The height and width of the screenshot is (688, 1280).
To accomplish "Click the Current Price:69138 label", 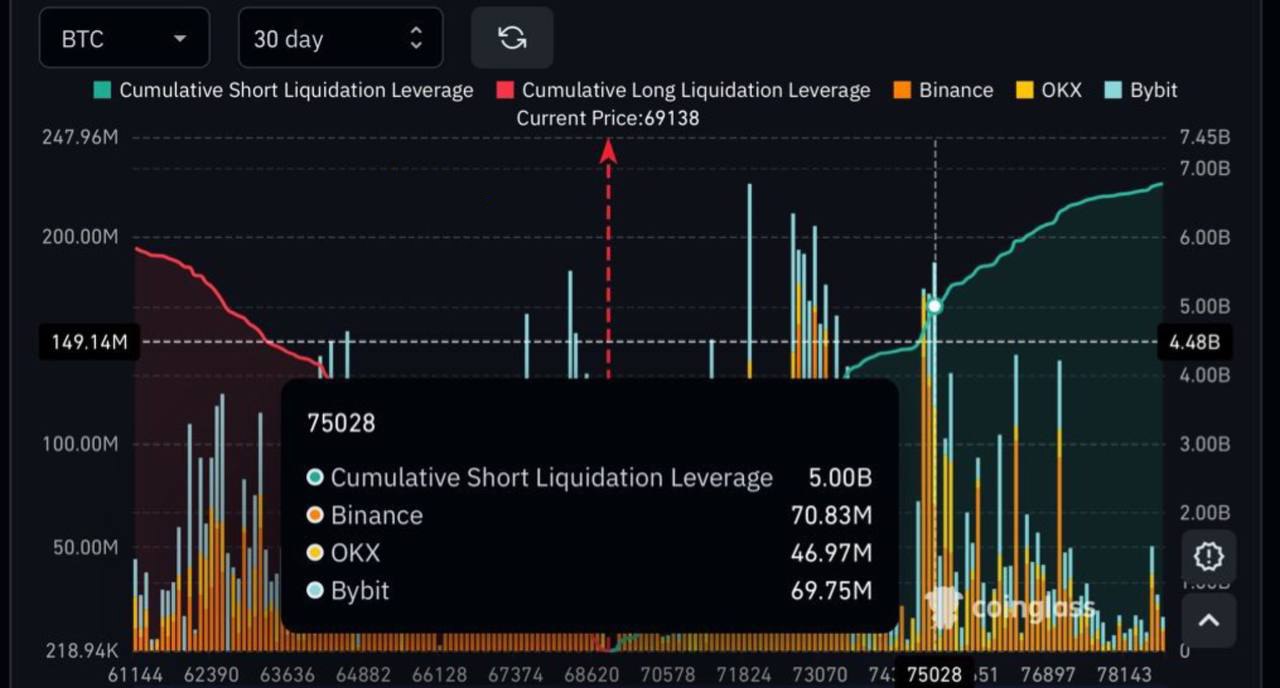I will (x=607, y=118).
